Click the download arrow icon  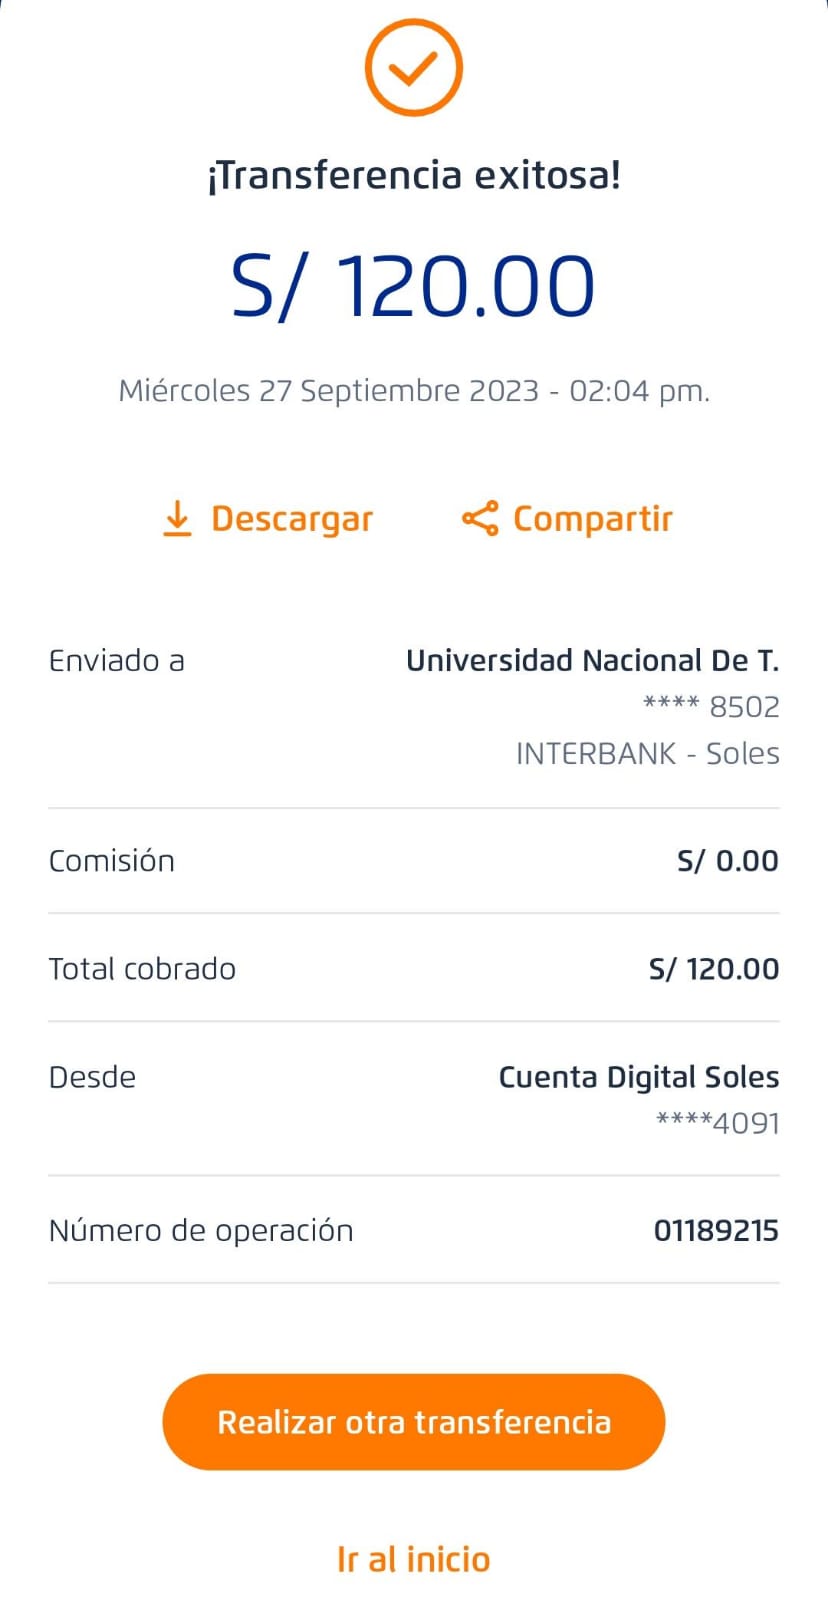click(177, 519)
